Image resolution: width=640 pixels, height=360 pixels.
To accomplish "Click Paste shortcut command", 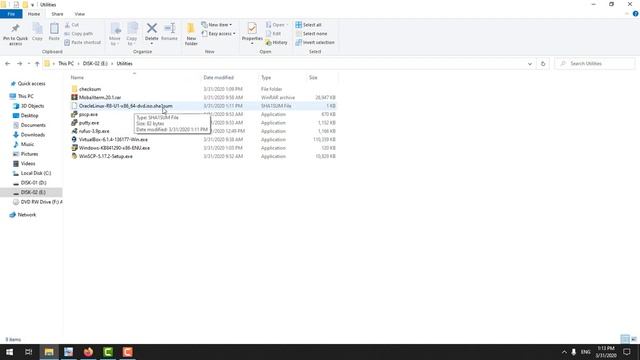I will pos(82,42).
